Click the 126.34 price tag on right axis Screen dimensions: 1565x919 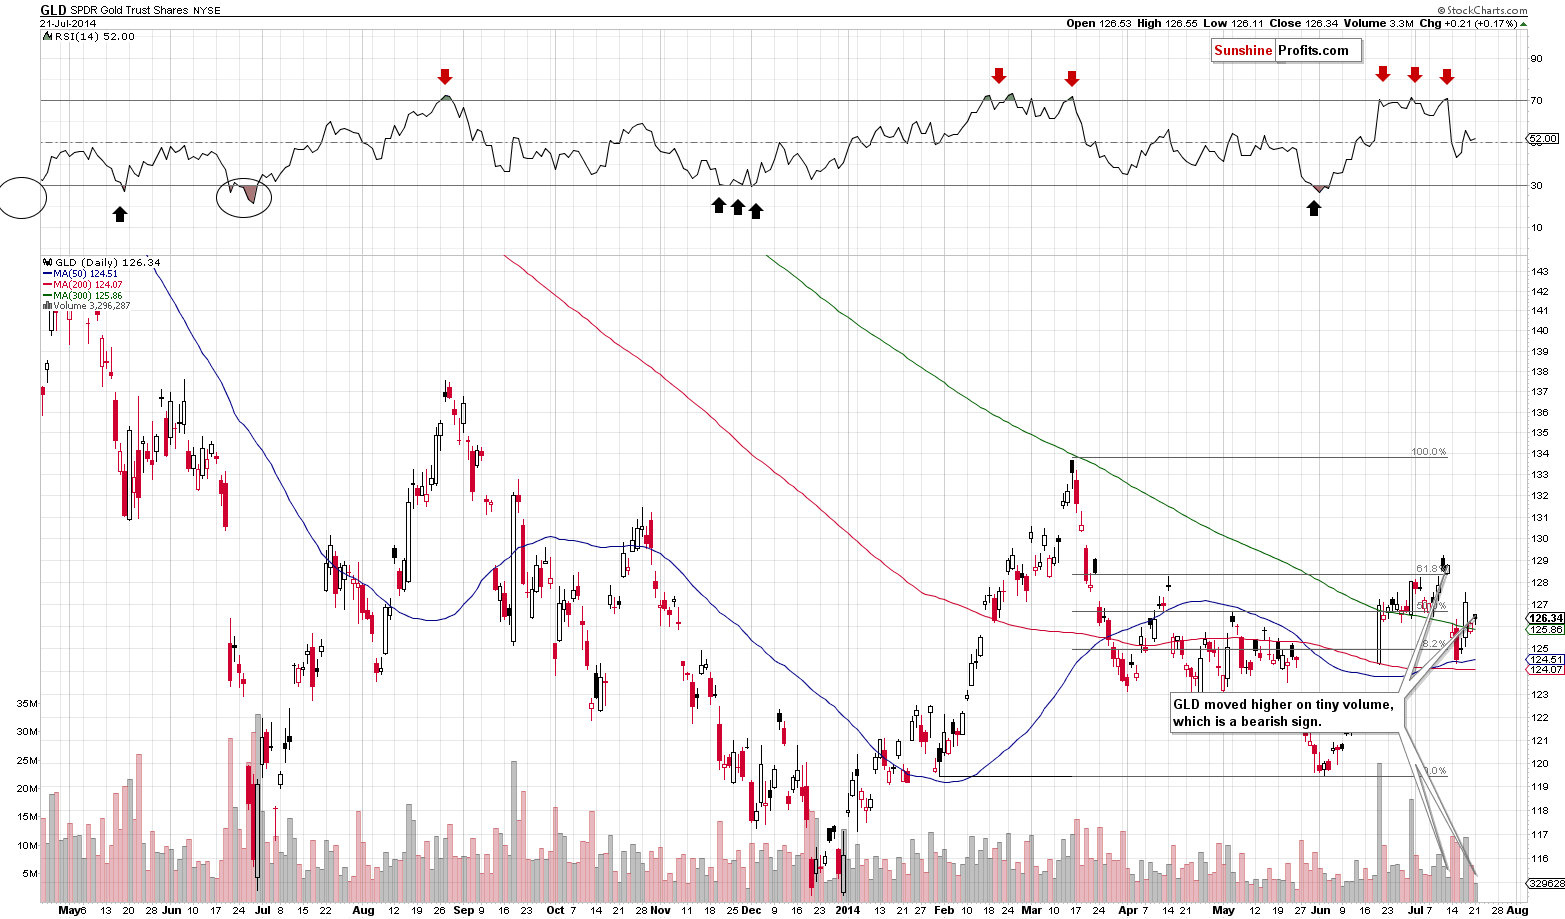[x=1546, y=618]
